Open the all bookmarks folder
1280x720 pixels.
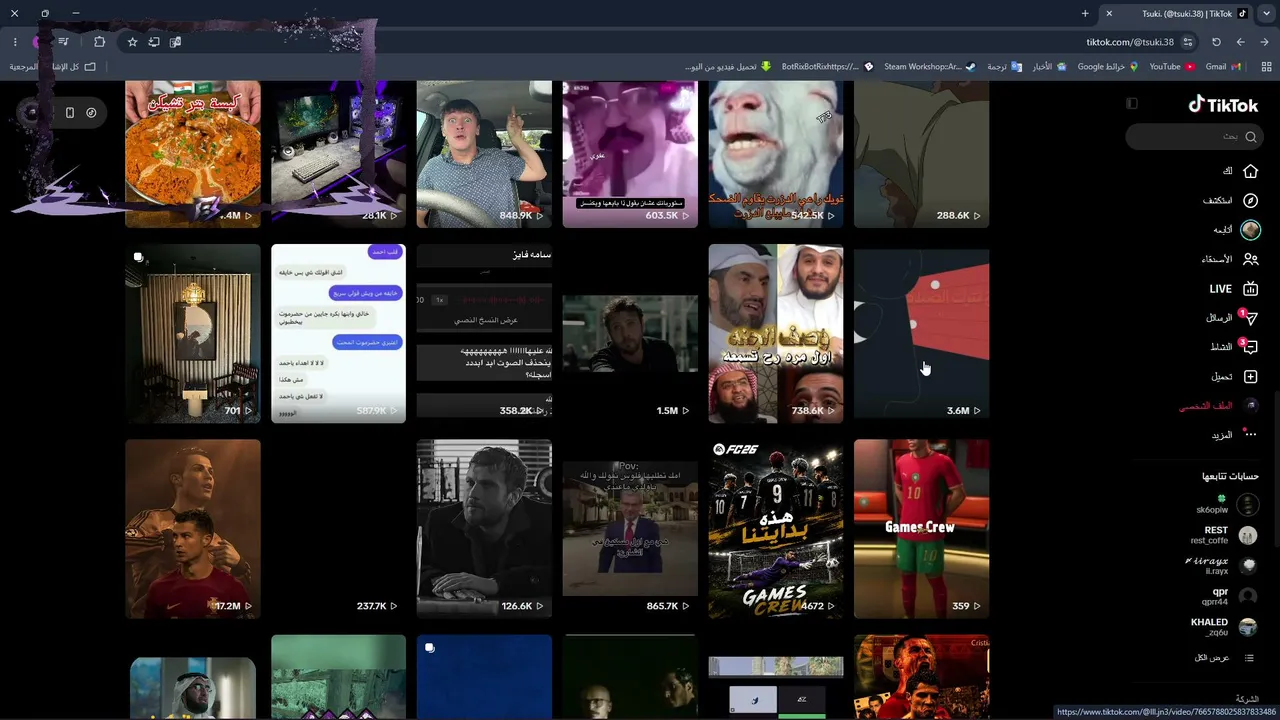coord(53,67)
